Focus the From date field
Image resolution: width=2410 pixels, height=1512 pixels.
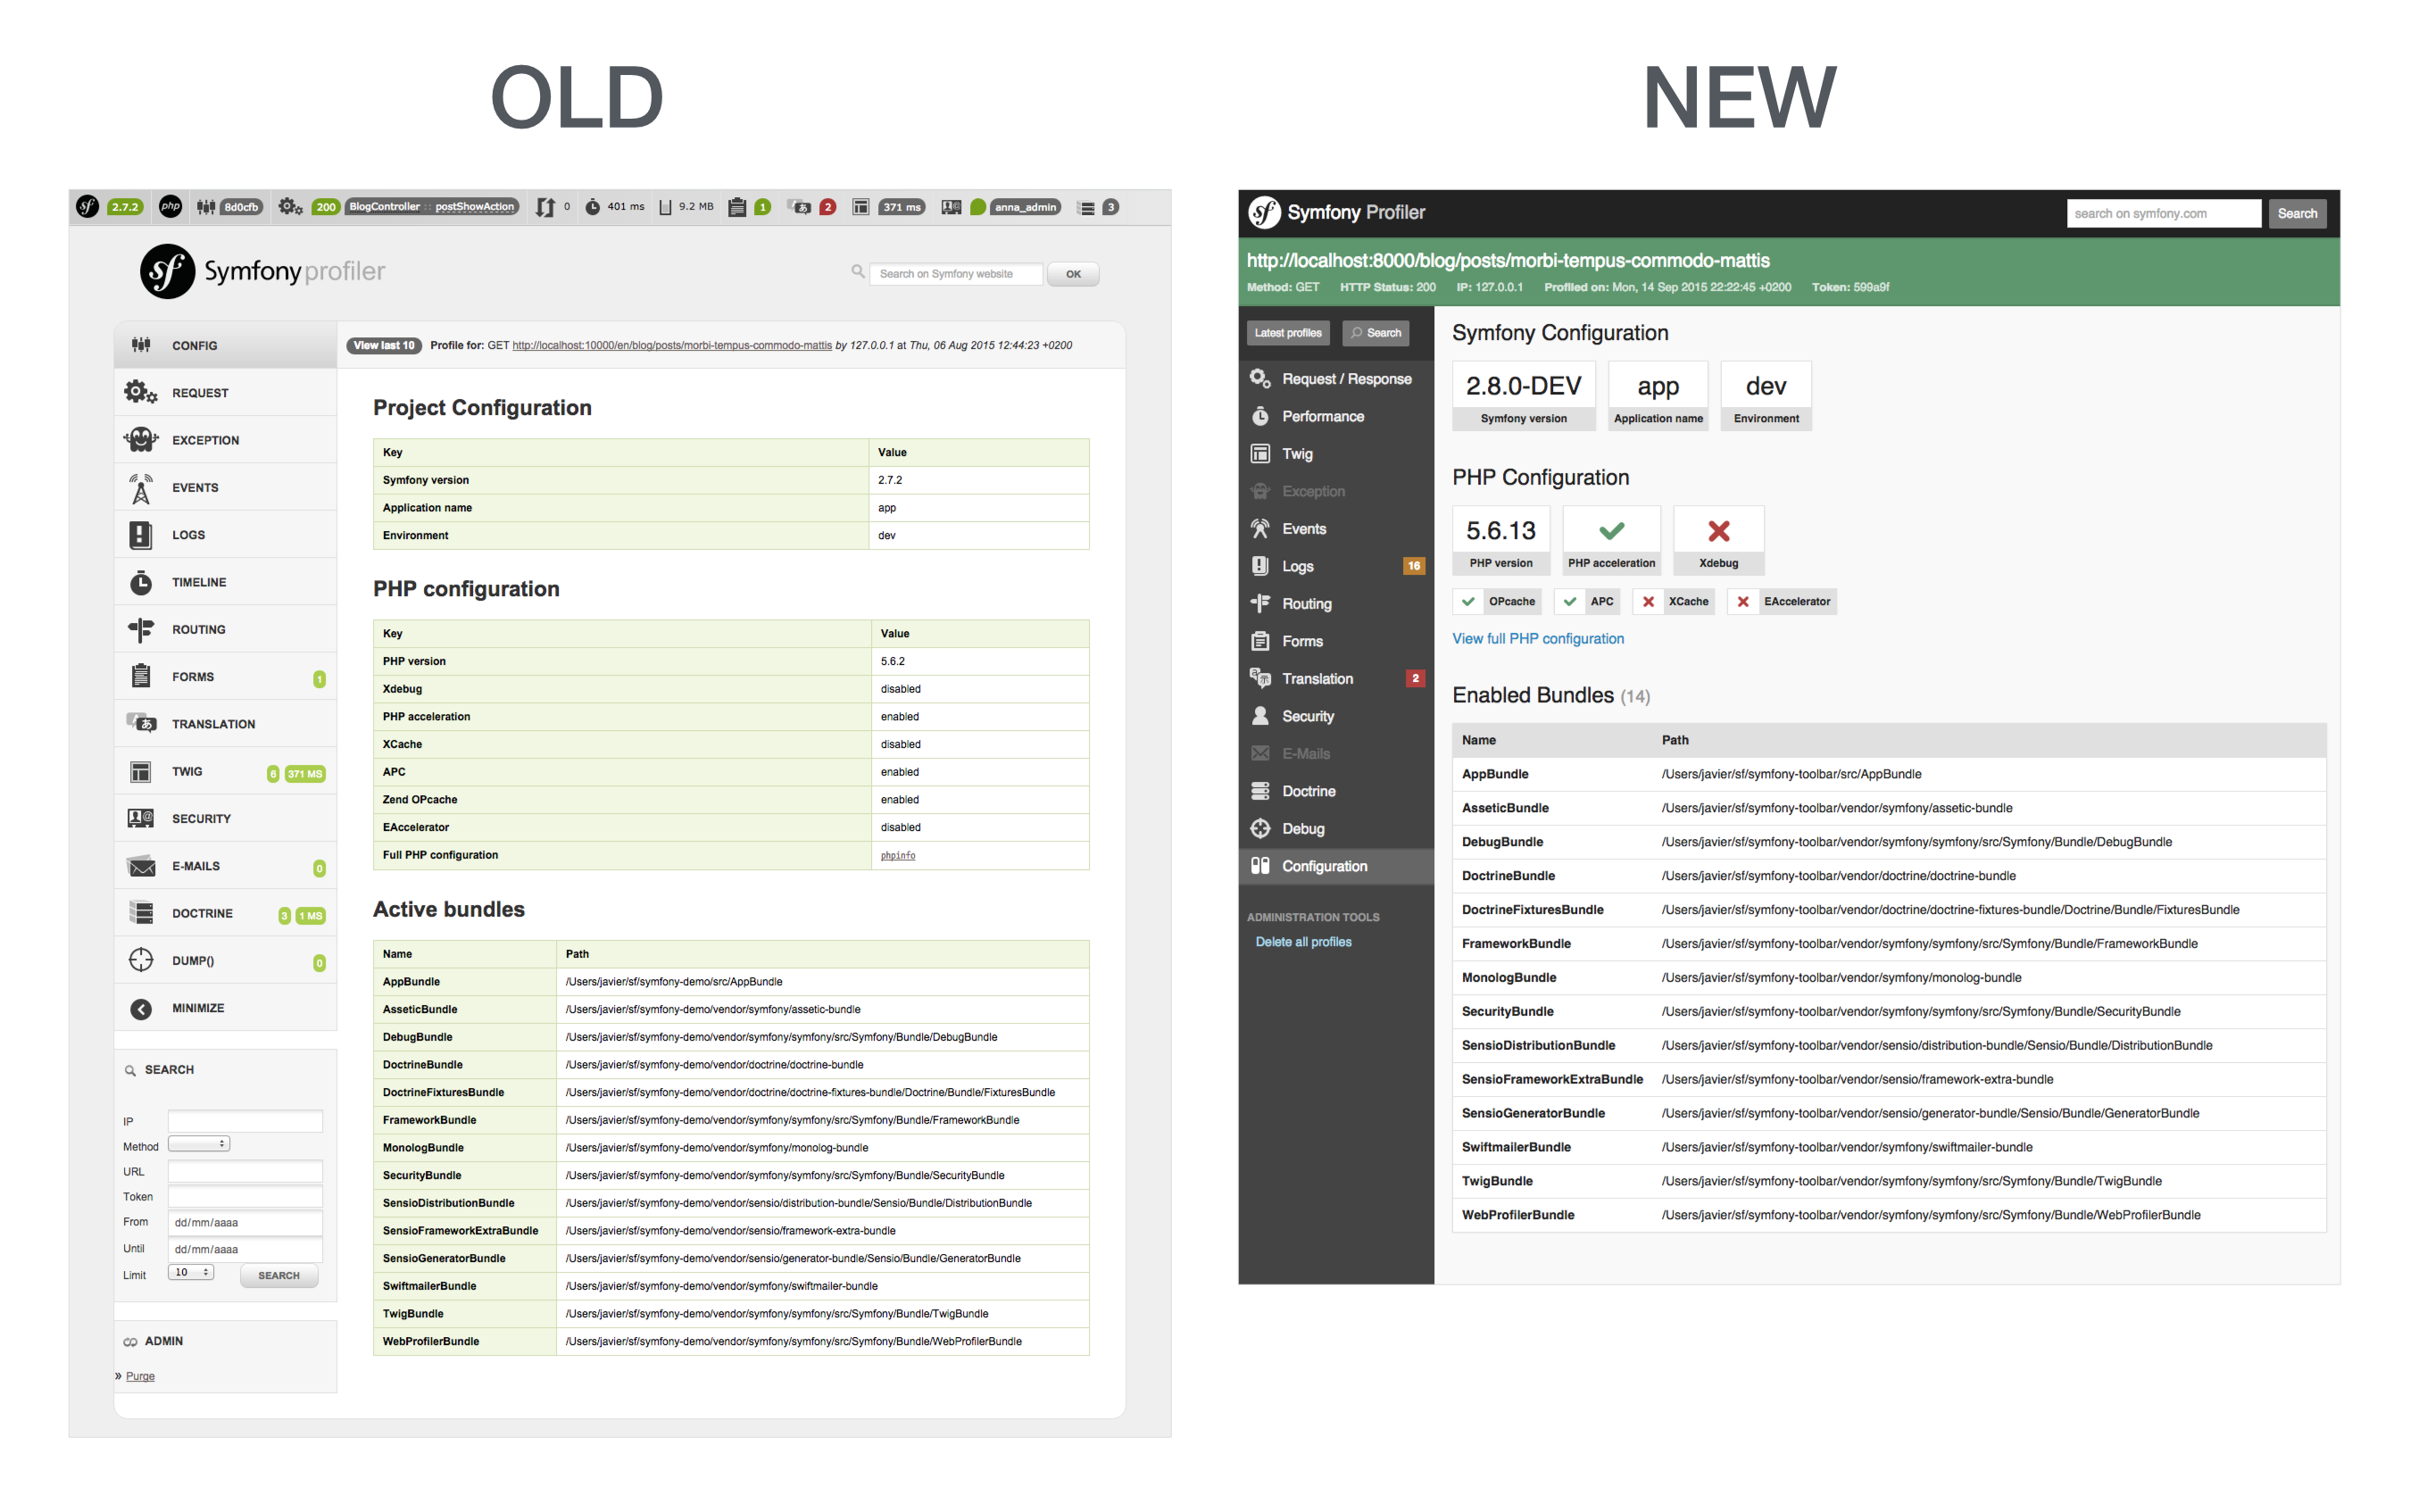pos(245,1222)
